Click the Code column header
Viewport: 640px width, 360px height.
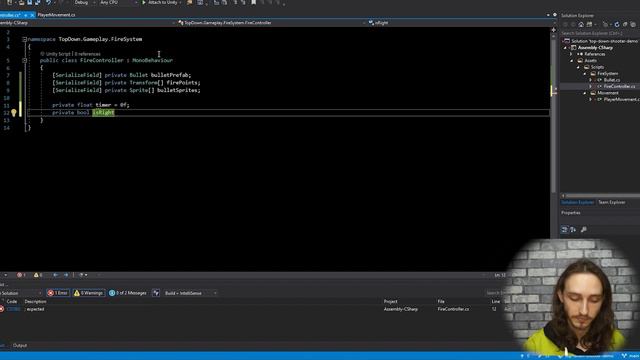coord(12,302)
